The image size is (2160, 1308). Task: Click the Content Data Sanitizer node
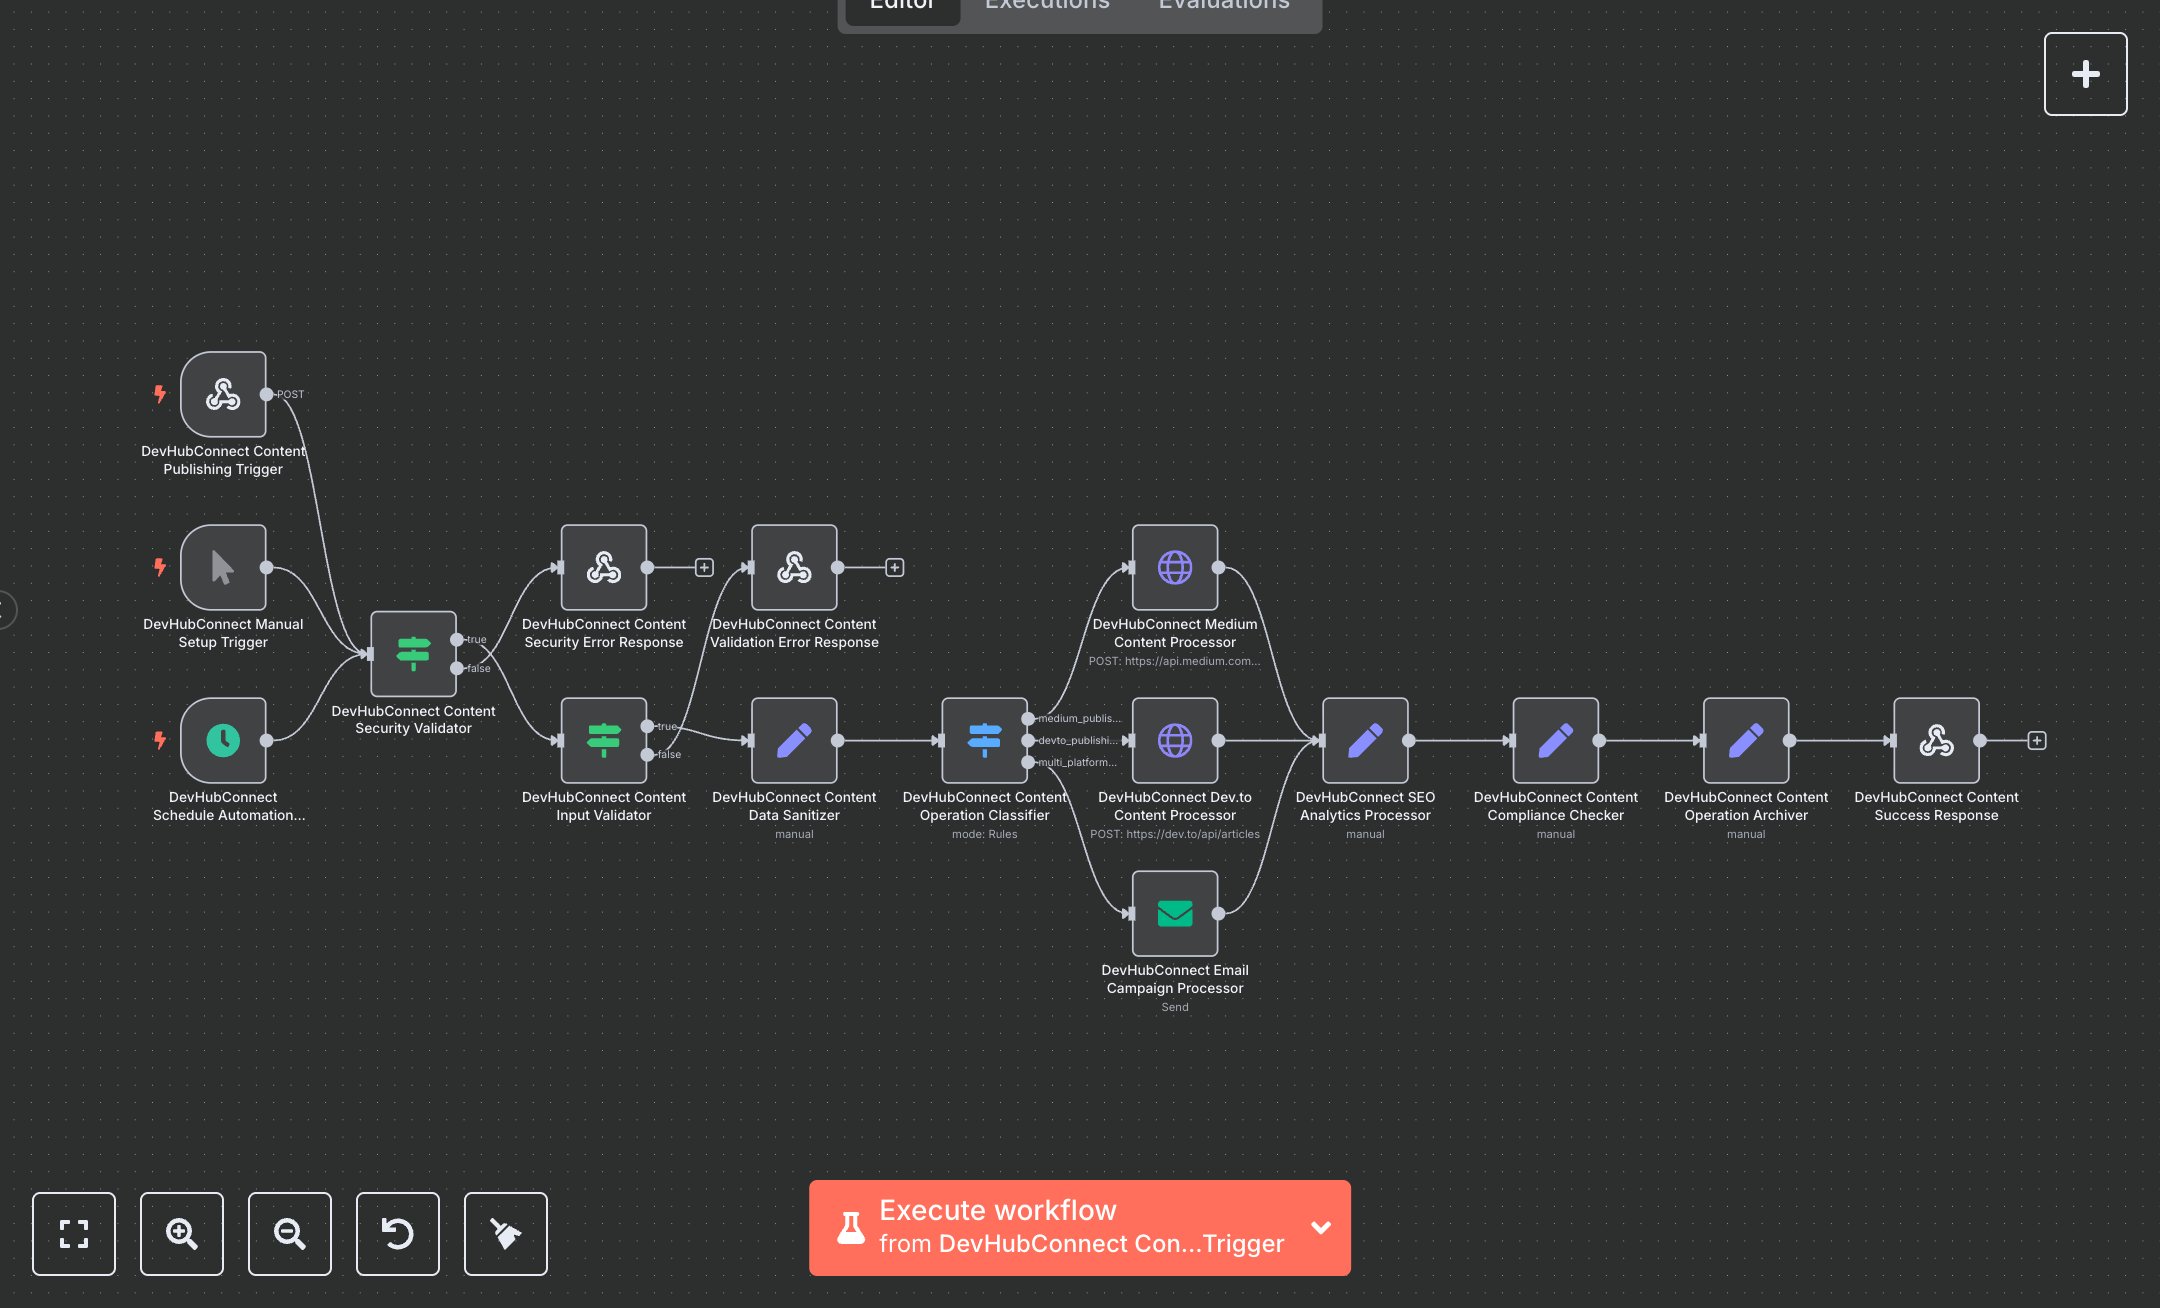tap(793, 740)
